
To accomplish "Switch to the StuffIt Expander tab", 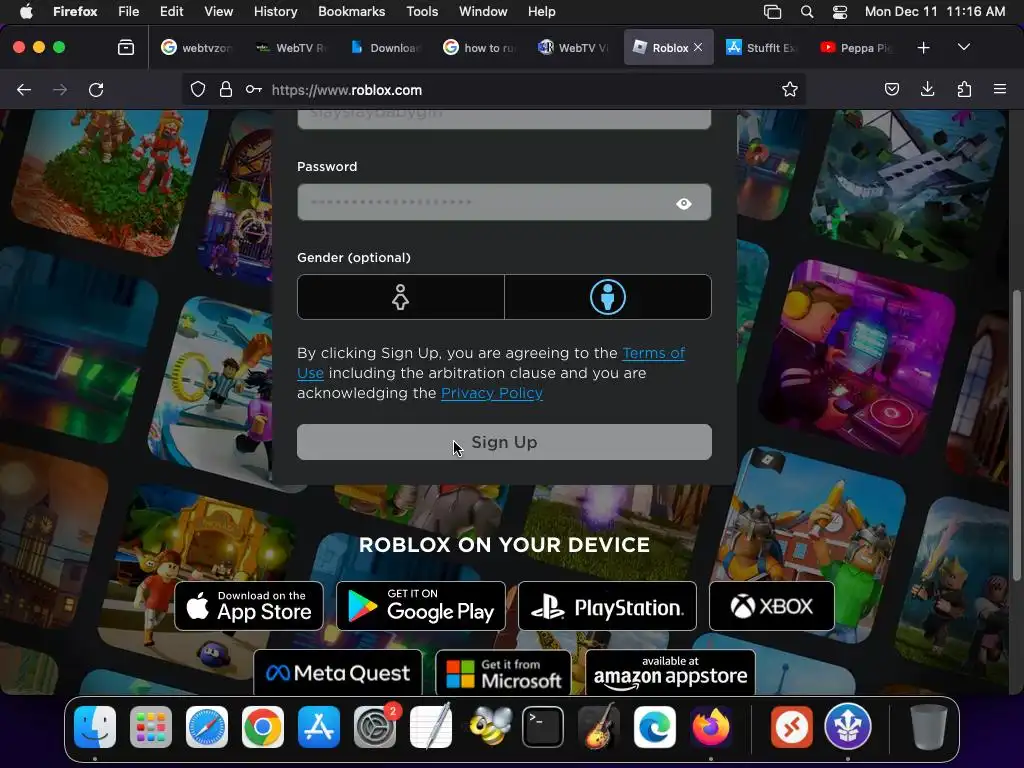I will tap(763, 48).
